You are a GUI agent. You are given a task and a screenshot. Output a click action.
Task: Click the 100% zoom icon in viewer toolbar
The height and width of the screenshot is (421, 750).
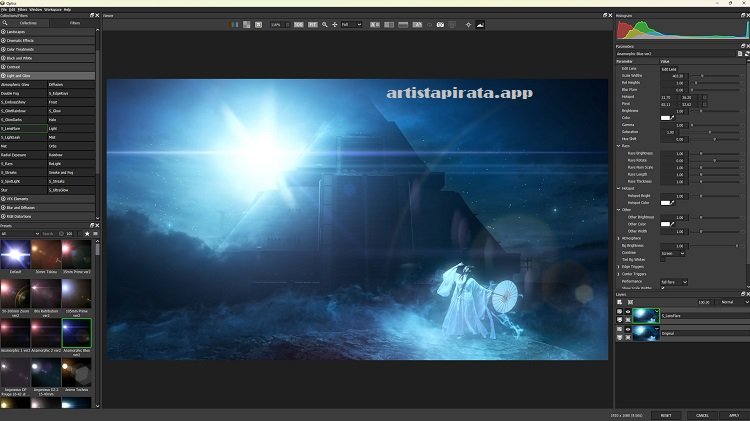coord(298,24)
